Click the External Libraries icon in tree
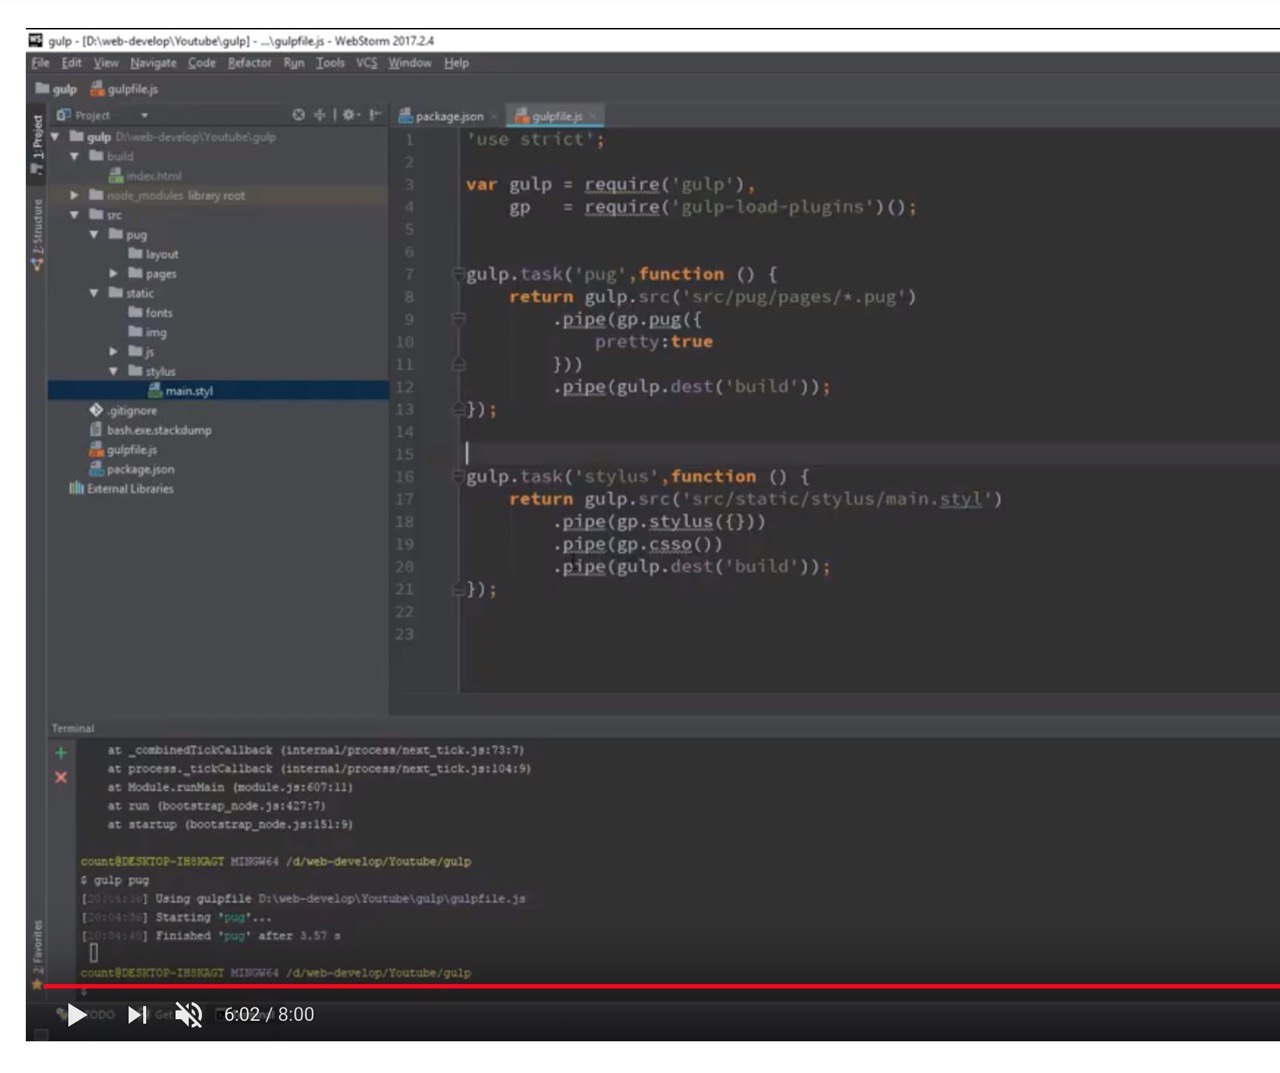1280x1073 pixels. (x=76, y=489)
